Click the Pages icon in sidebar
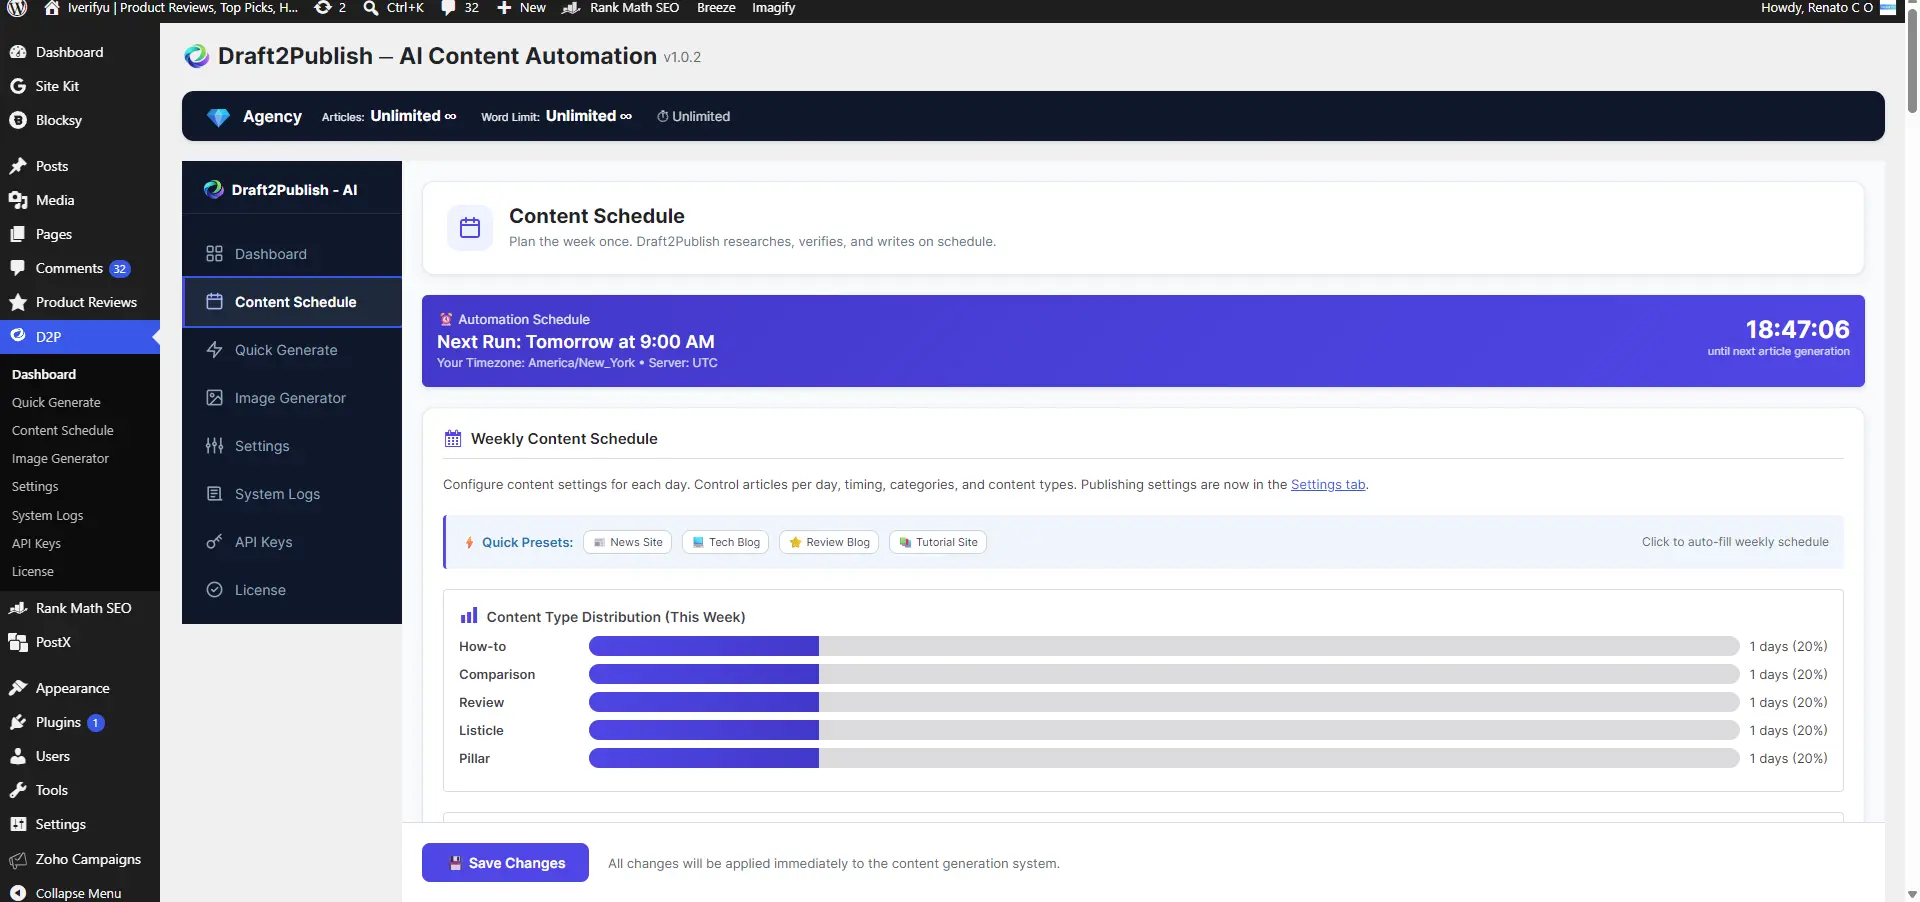The height and width of the screenshot is (902, 1920). [x=18, y=234]
